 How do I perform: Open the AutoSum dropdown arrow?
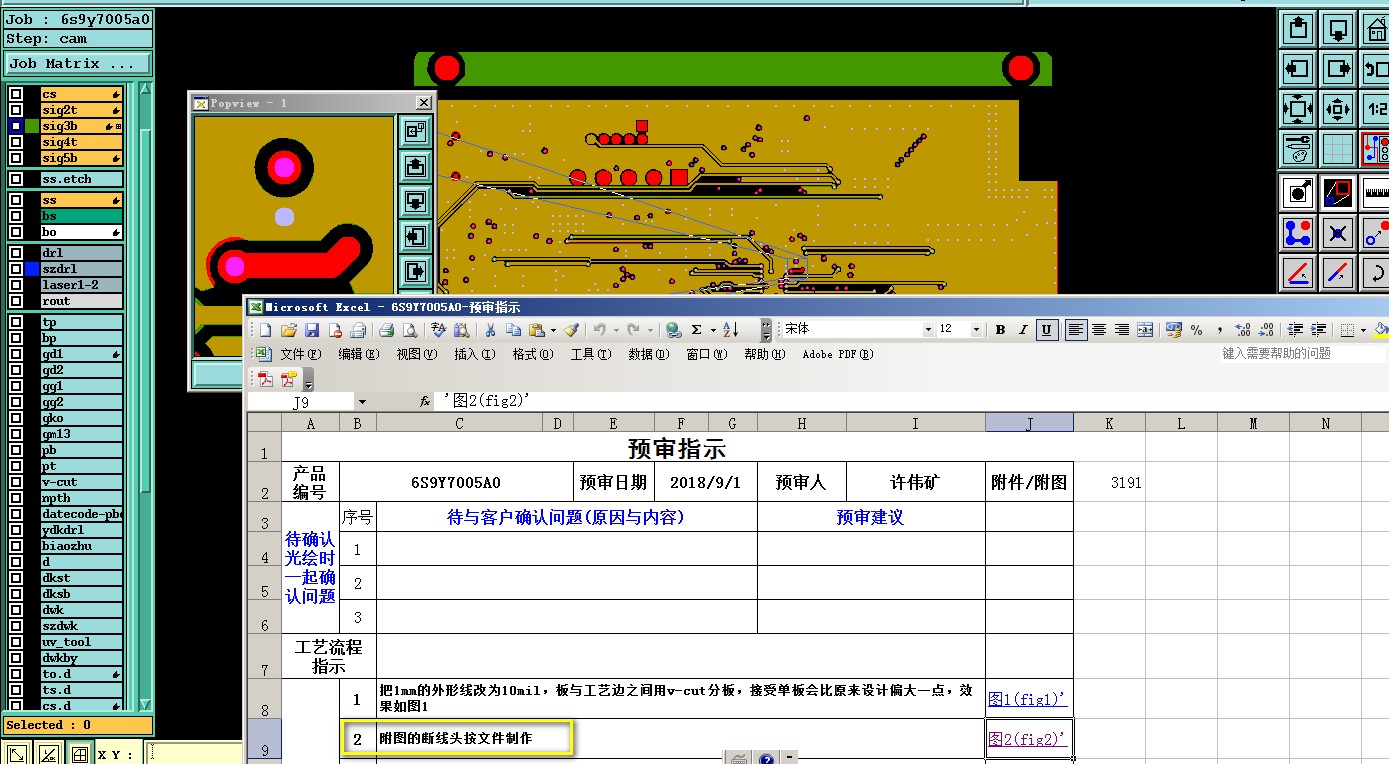(712, 330)
